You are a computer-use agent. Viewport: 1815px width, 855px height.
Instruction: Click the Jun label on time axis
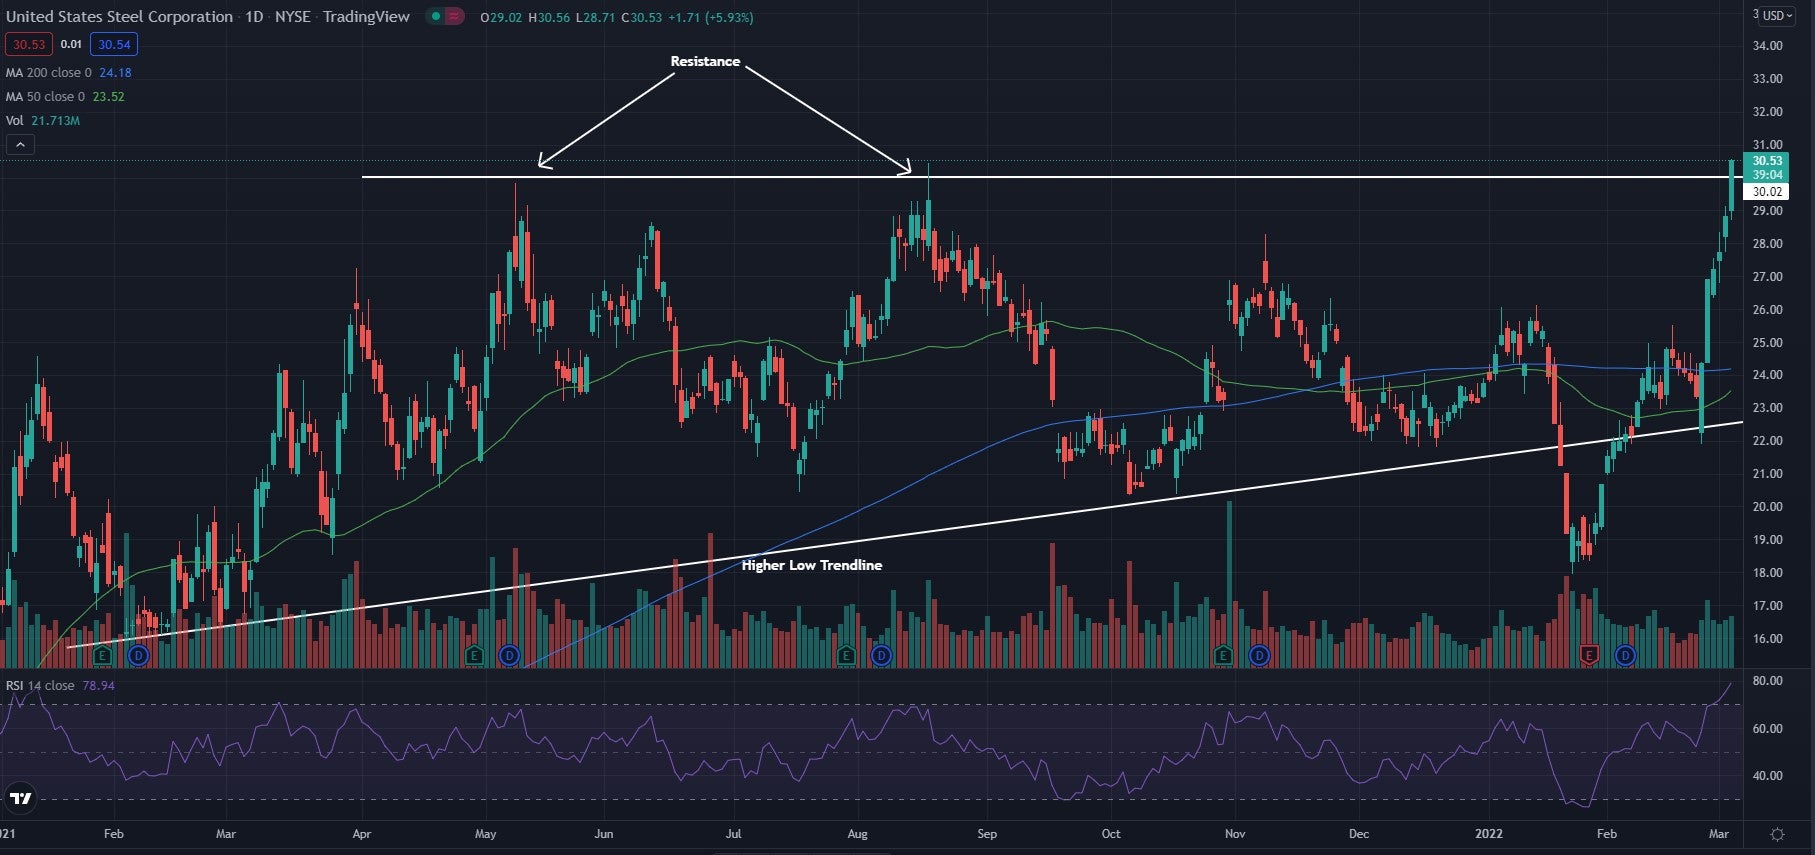(x=603, y=834)
